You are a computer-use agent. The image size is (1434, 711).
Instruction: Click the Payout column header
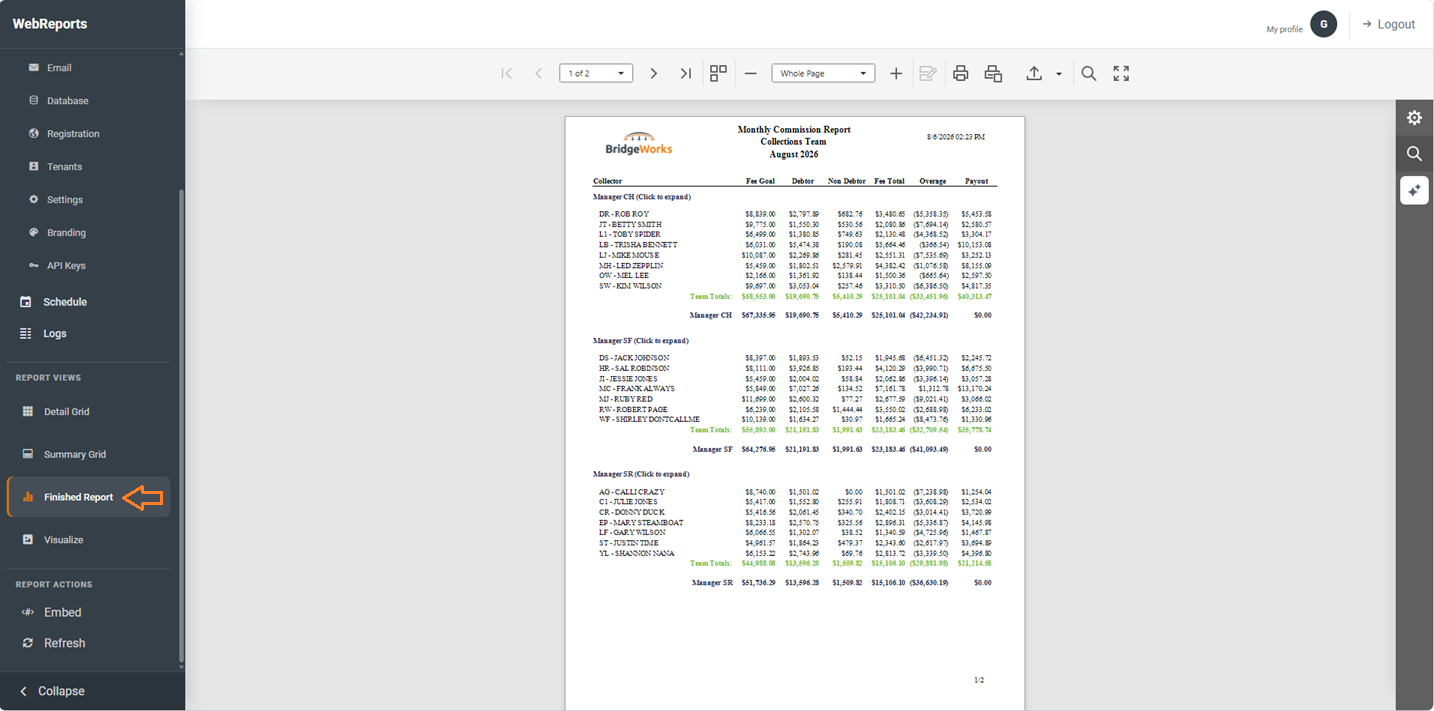(x=977, y=181)
